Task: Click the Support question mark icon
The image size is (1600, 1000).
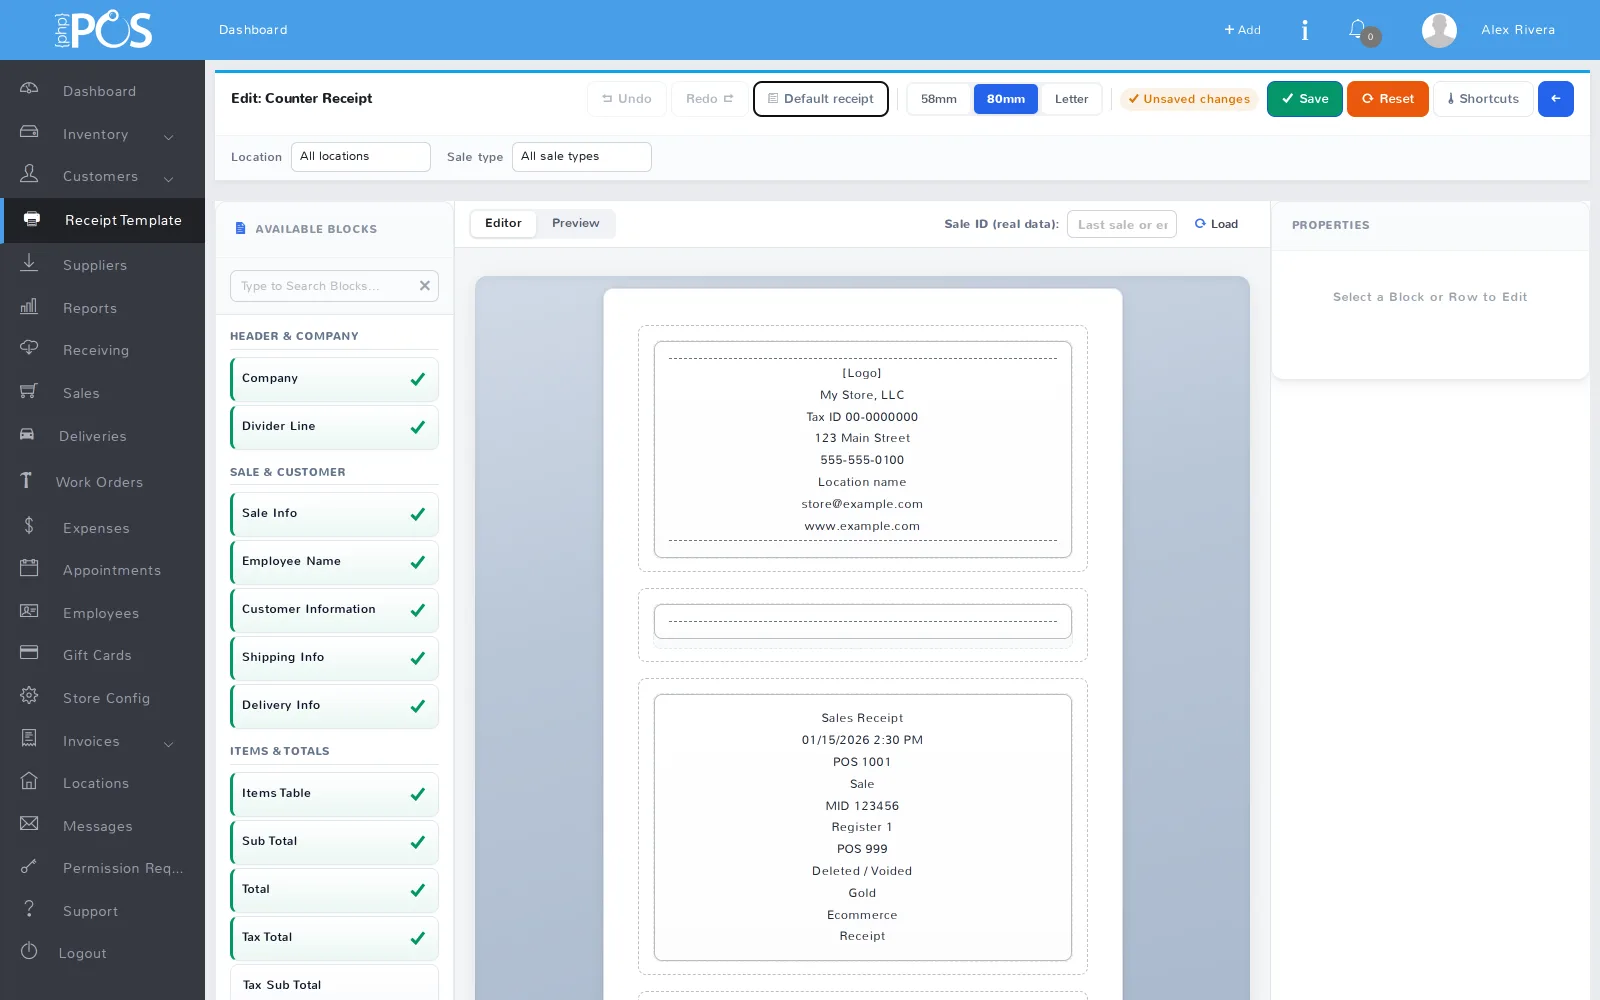Action: (29, 909)
